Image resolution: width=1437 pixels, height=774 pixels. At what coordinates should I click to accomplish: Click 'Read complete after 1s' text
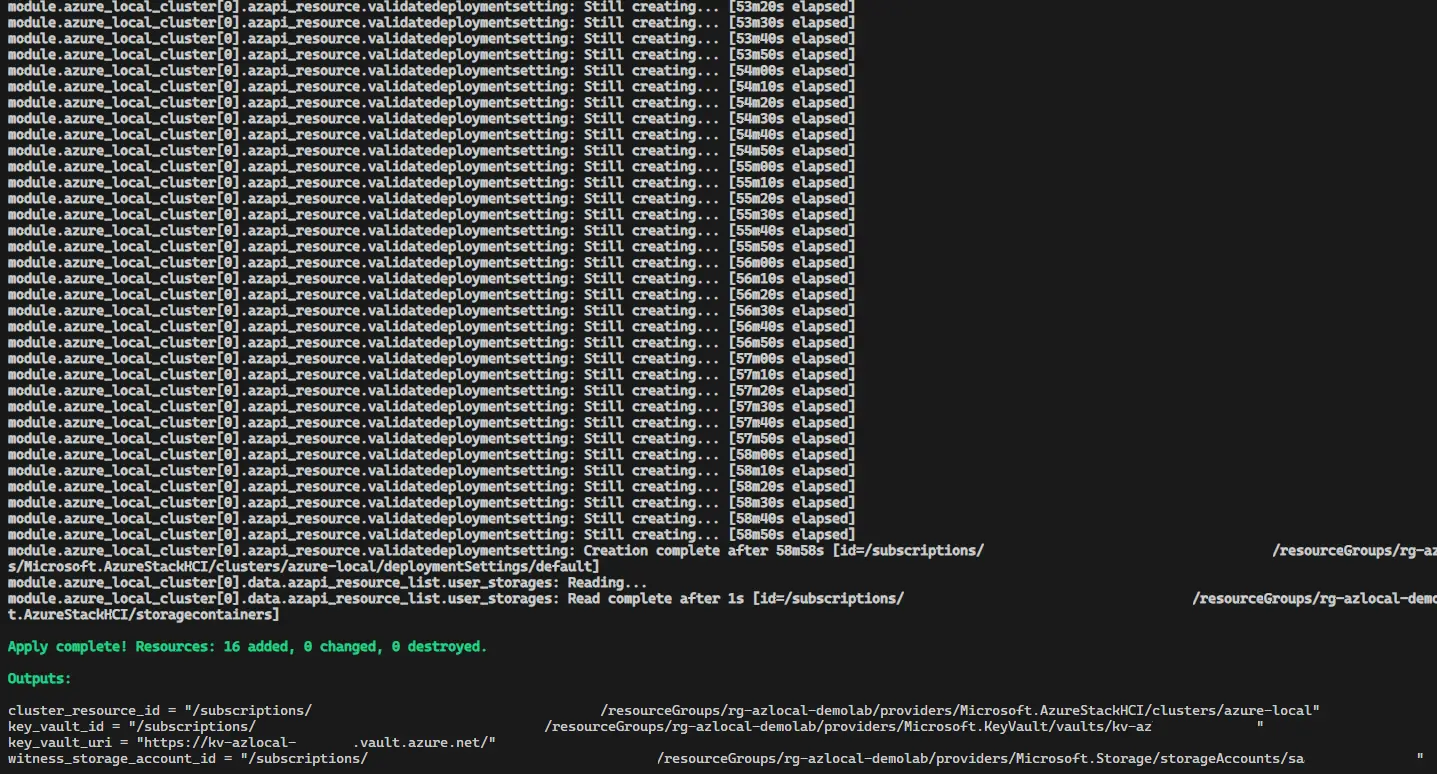pos(655,599)
